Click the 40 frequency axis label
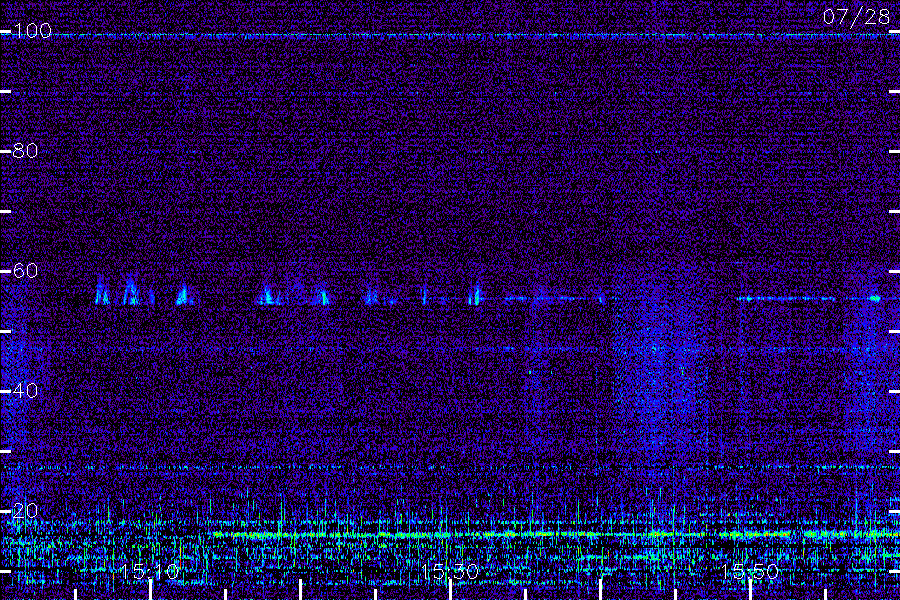Image resolution: width=900 pixels, height=600 pixels. 25,390
